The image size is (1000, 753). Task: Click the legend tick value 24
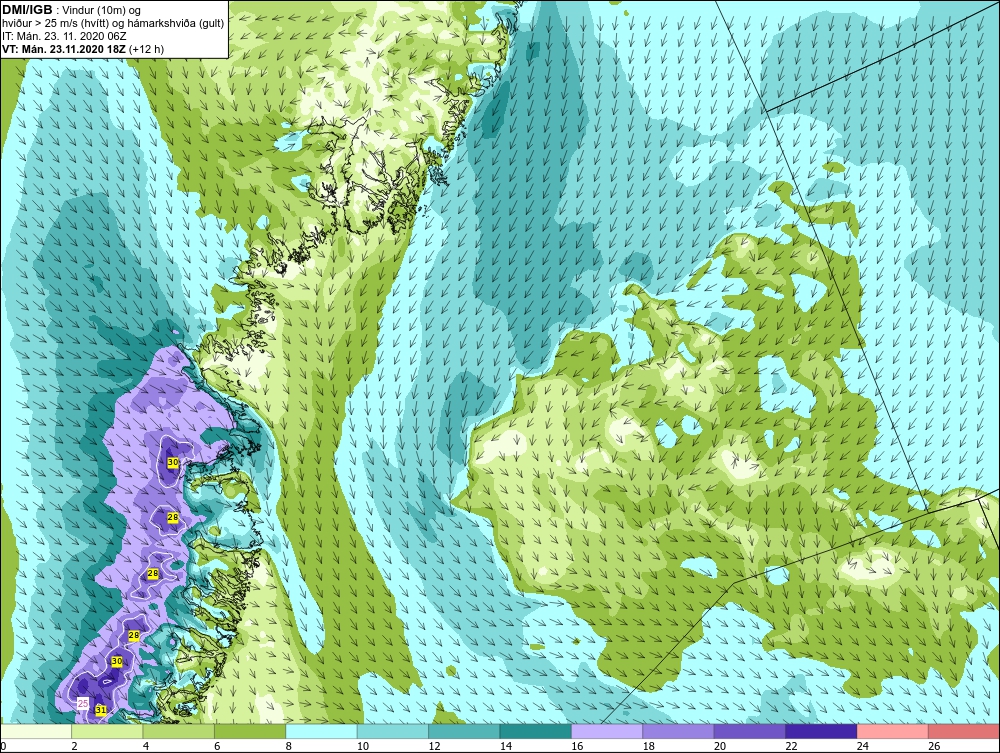tap(863, 746)
